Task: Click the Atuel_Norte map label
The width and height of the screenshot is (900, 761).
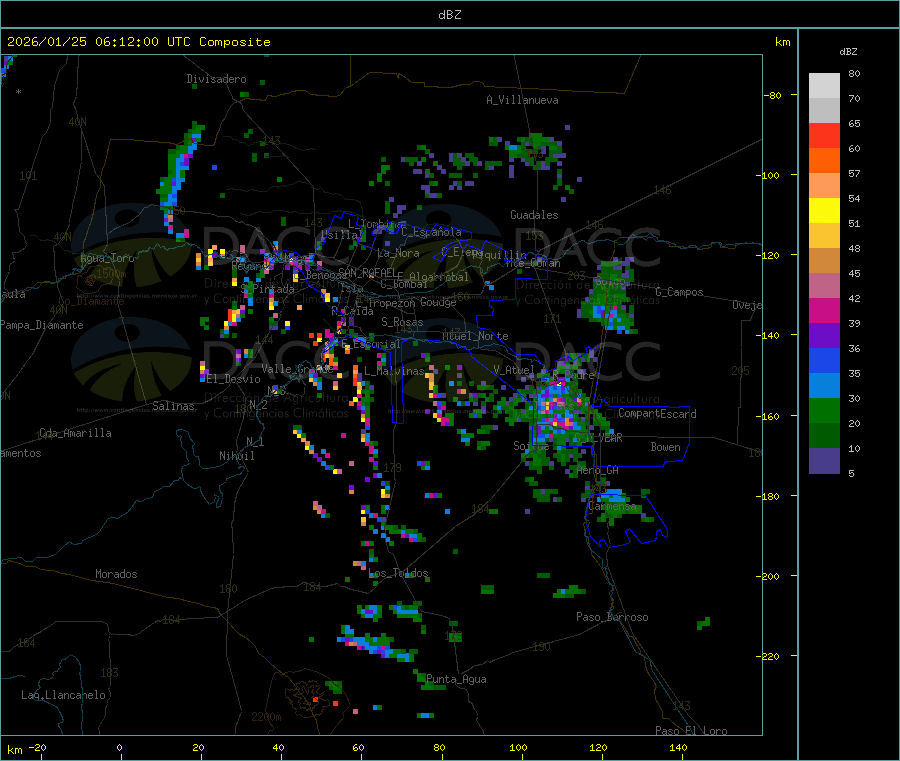Action: (x=475, y=336)
